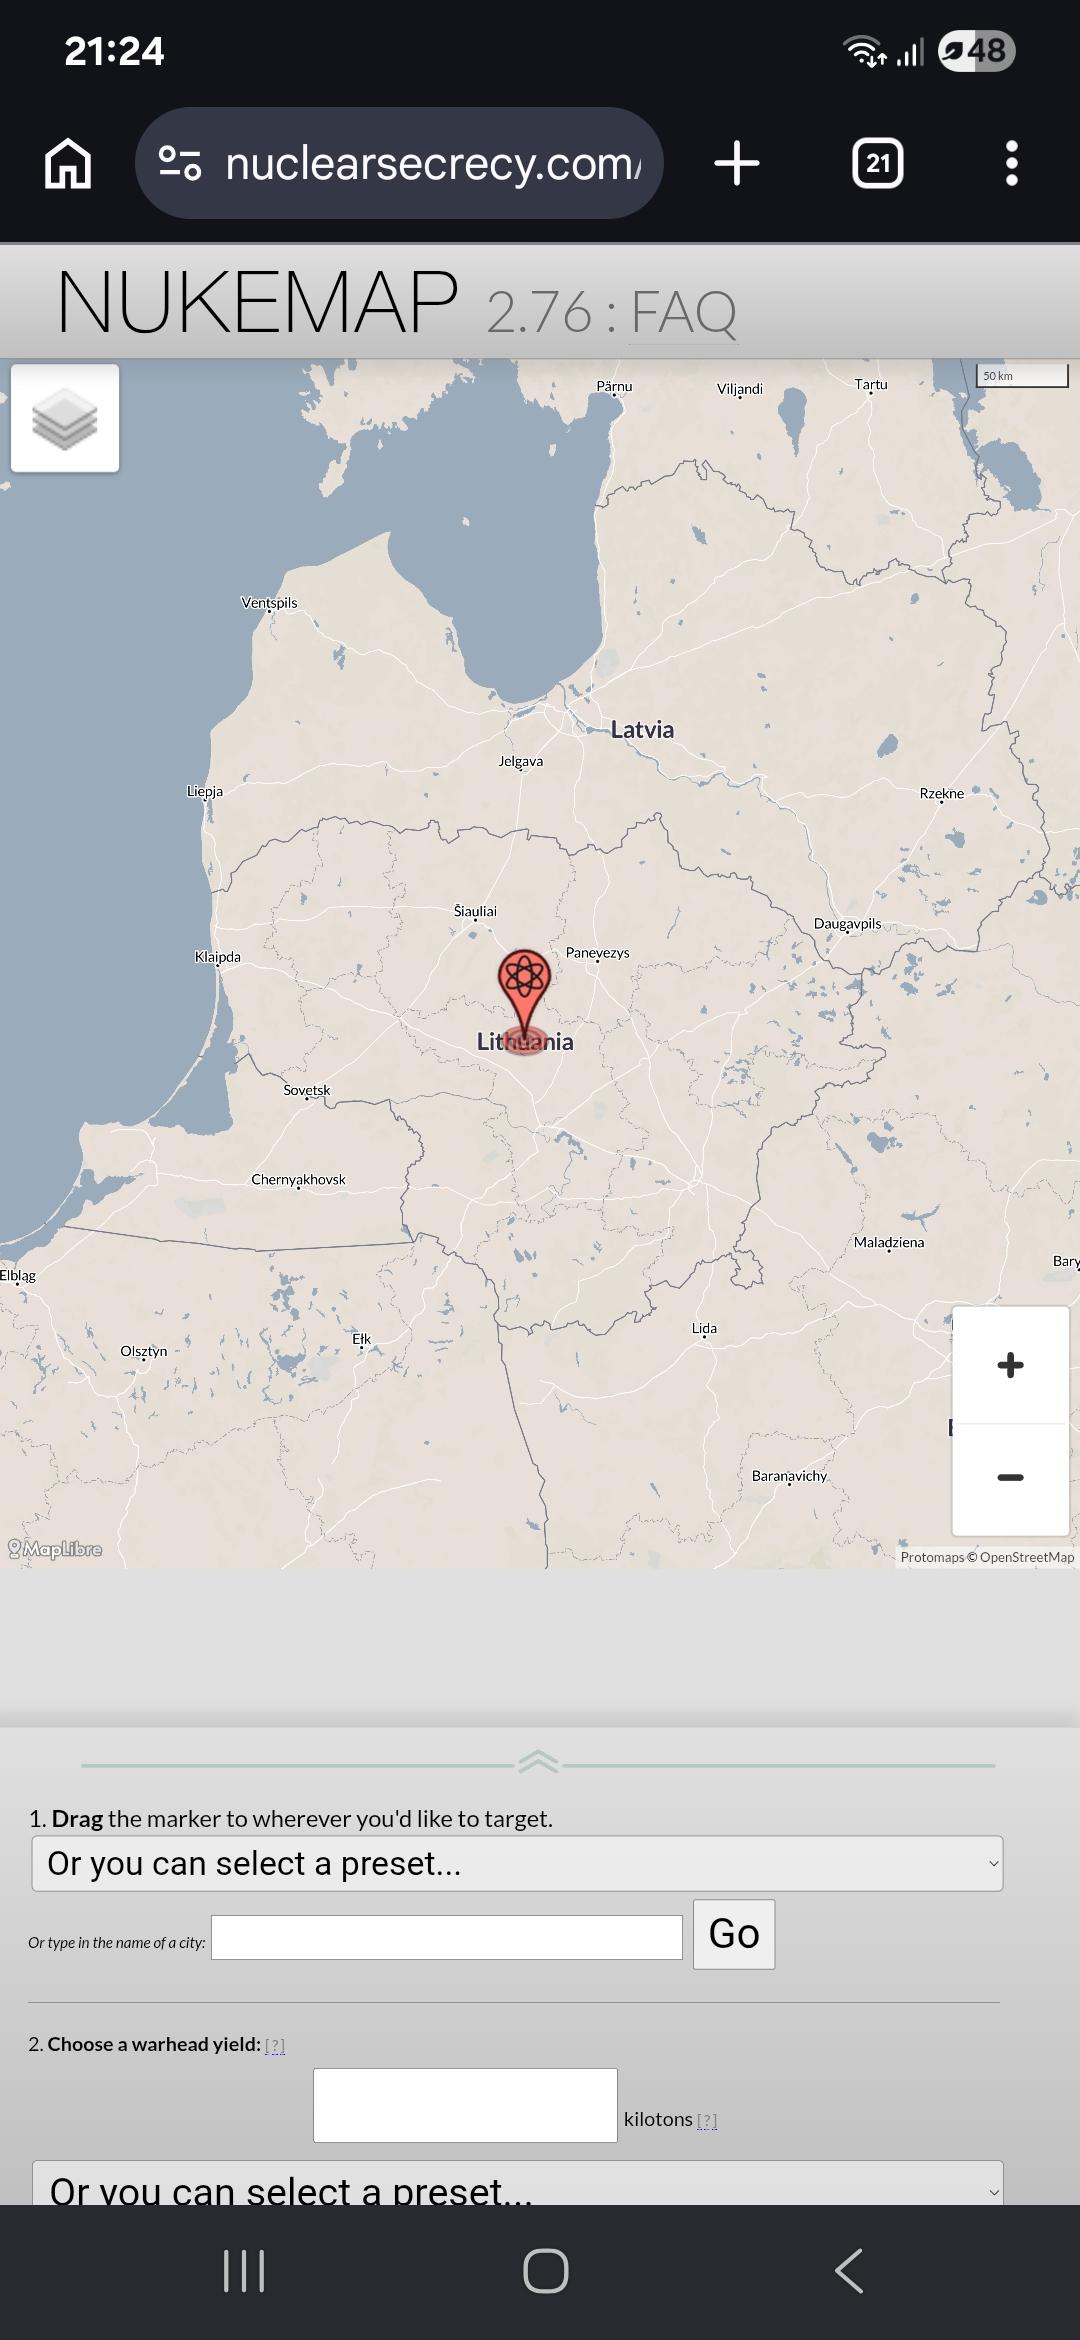Image resolution: width=1080 pixels, height=2340 pixels.
Task: Collapse the panel using the double-chevron handle
Action: click(x=538, y=1762)
